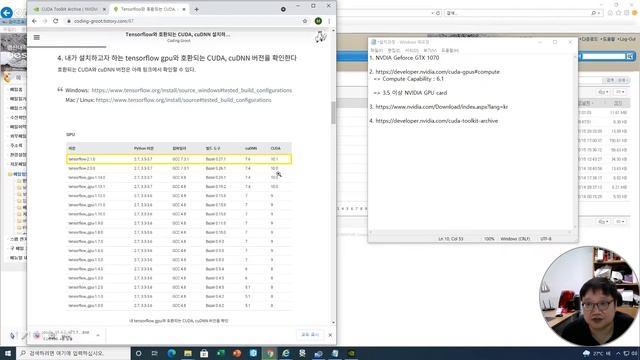
Task: Click the magnifier icon in IE search box
Action: pos(593,13)
